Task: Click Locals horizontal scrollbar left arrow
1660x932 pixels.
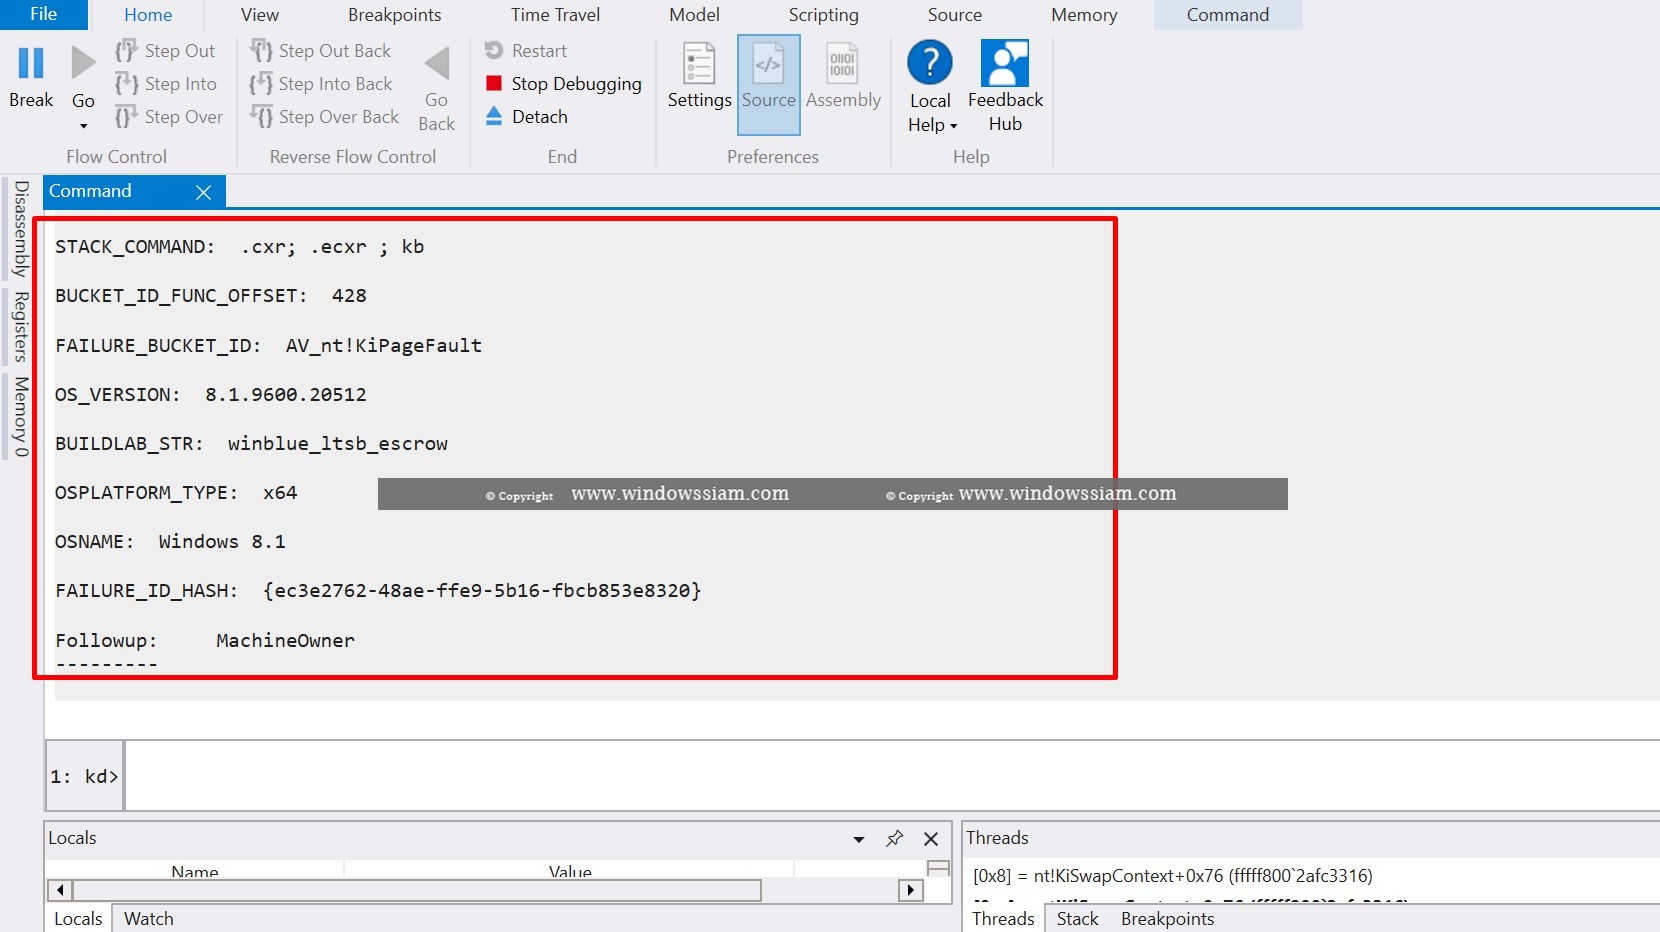Action: [60, 890]
